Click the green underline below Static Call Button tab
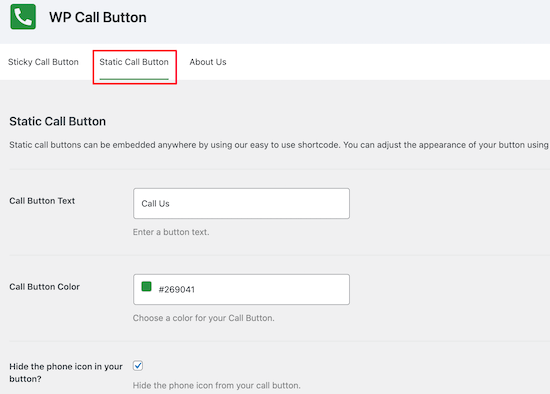This screenshot has width=550, height=394. point(134,79)
